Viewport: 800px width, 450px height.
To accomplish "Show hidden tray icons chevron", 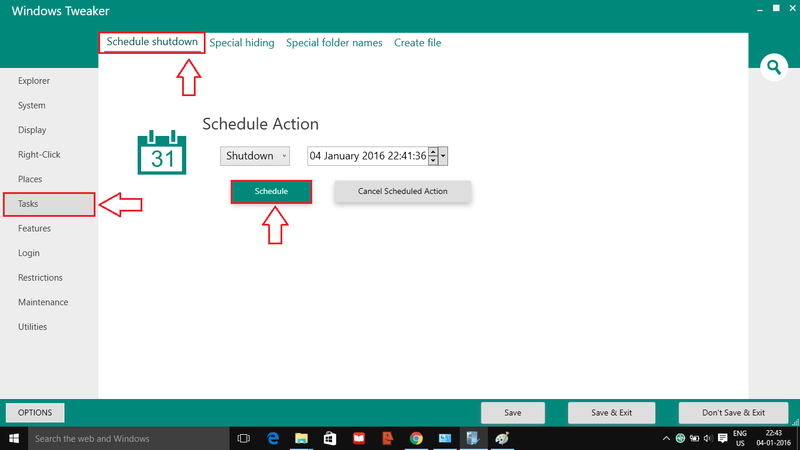I will (x=666, y=438).
